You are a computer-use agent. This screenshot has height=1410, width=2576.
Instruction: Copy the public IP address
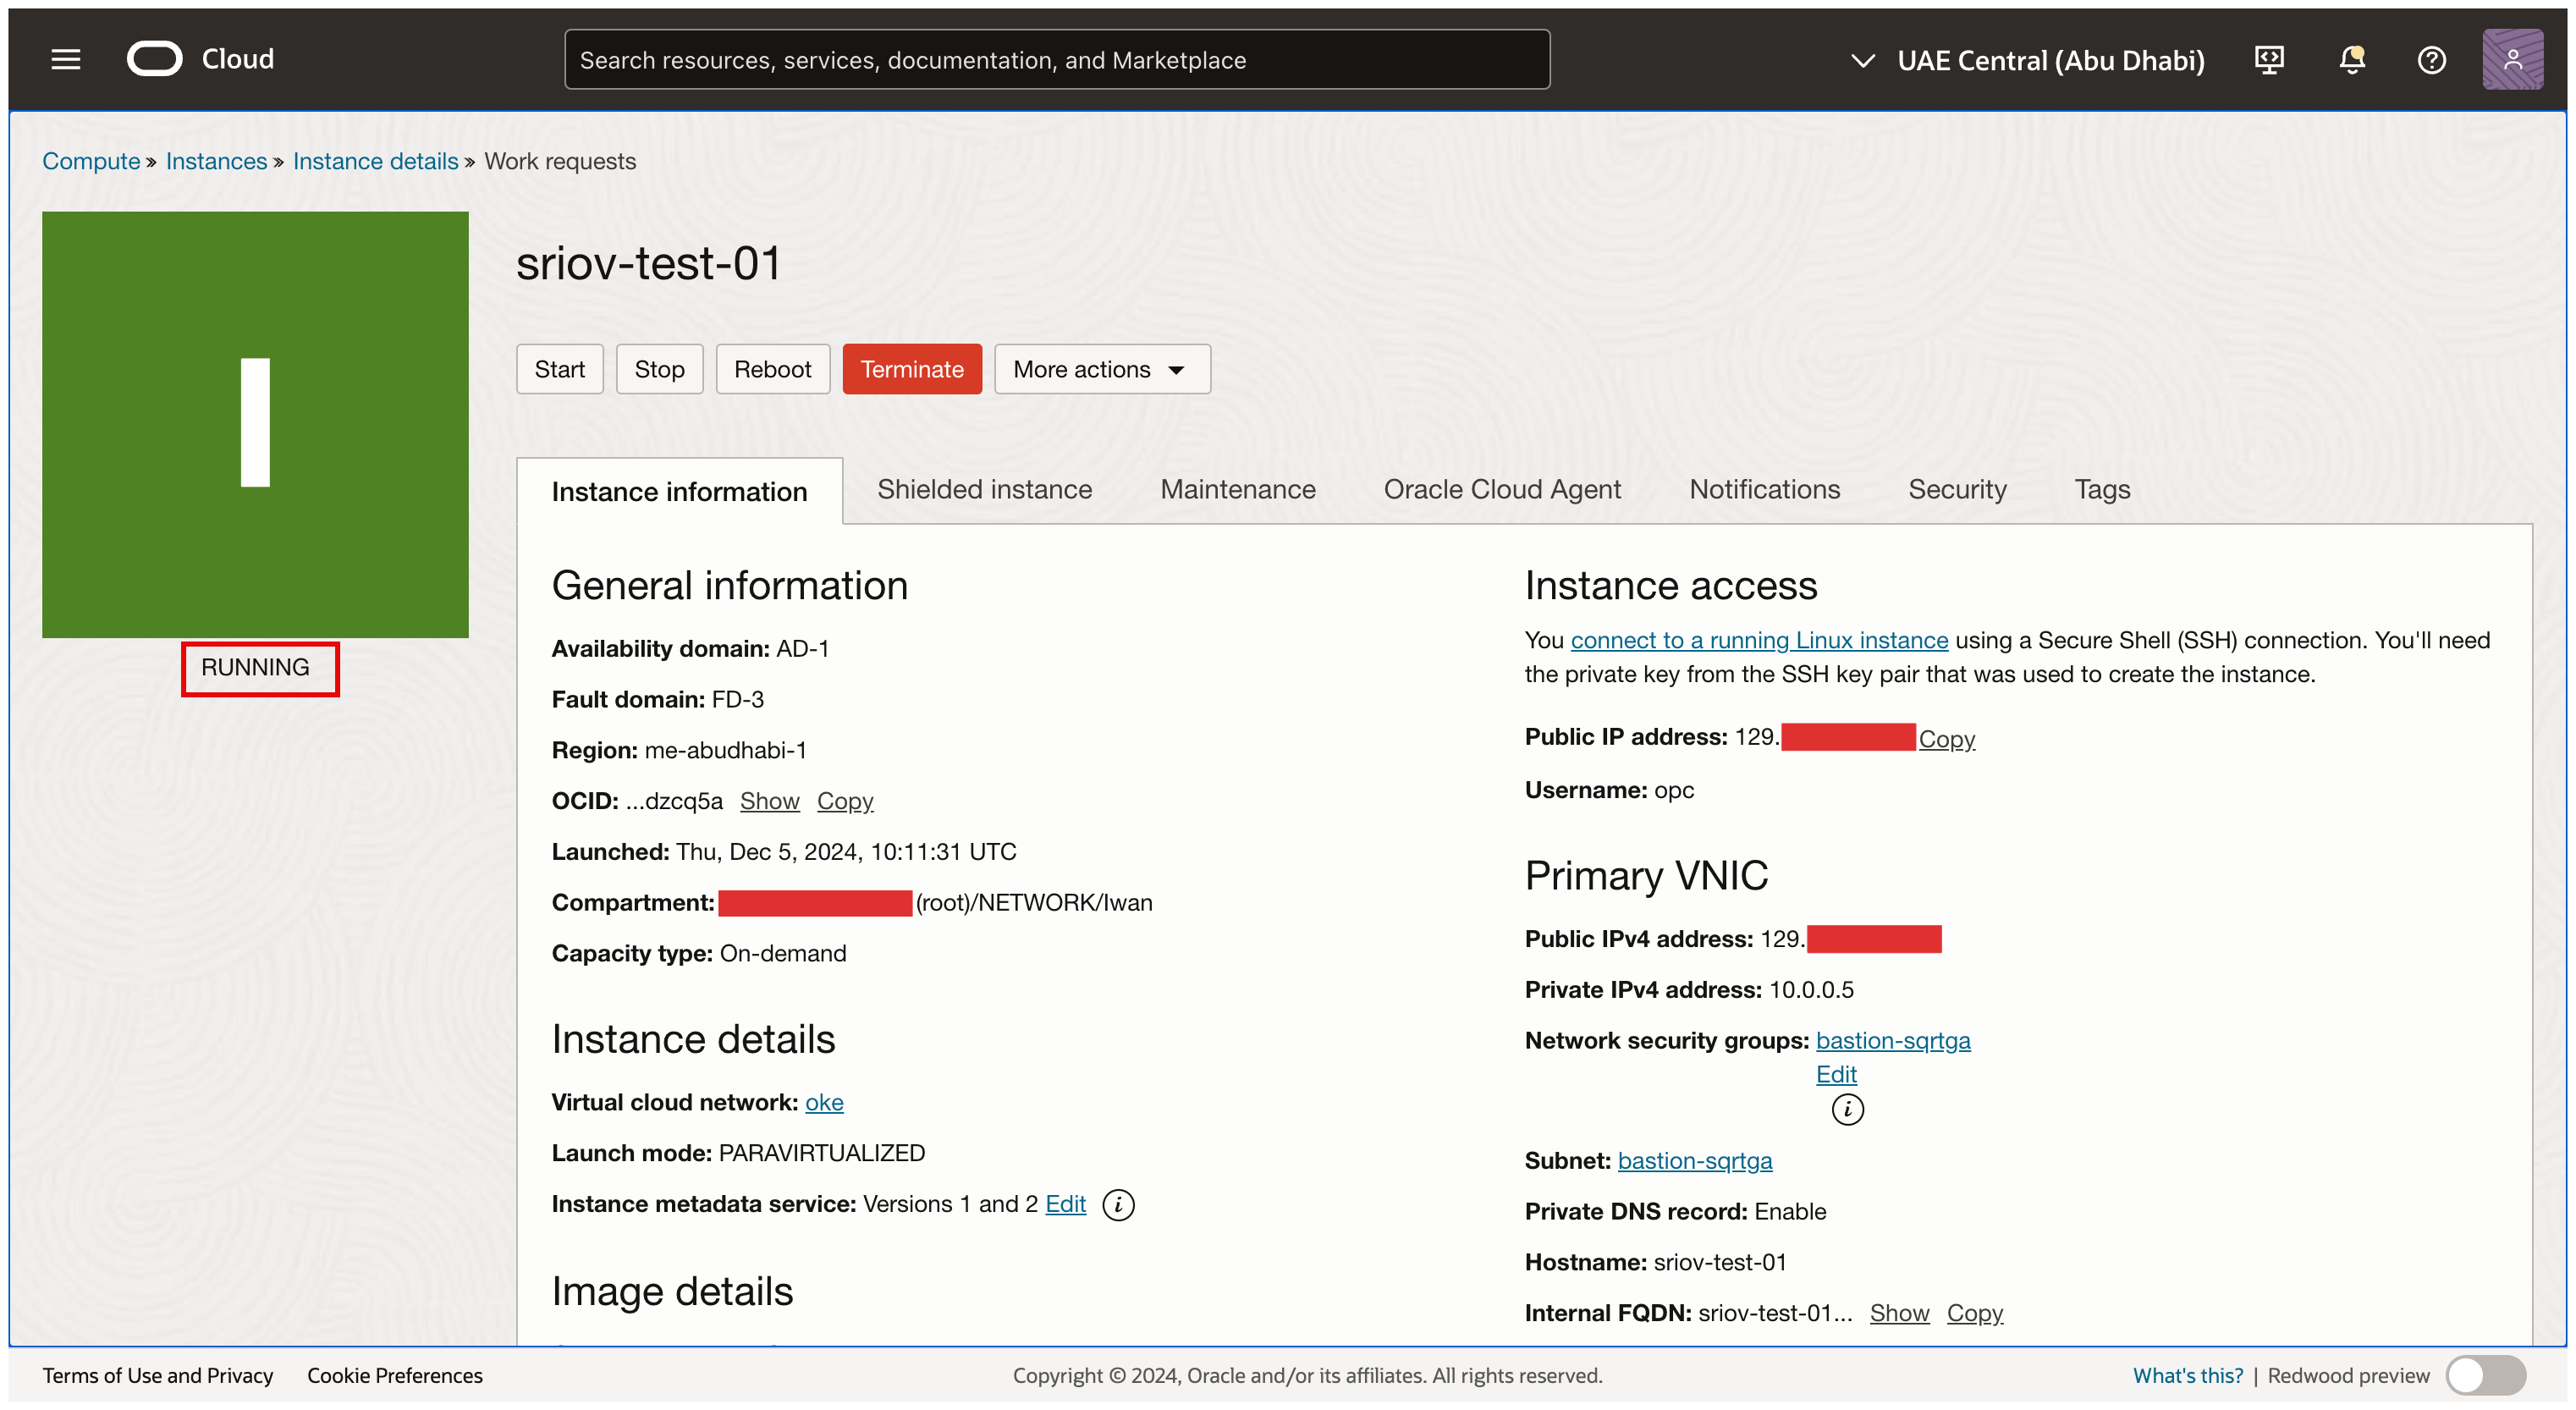[1946, 739]
